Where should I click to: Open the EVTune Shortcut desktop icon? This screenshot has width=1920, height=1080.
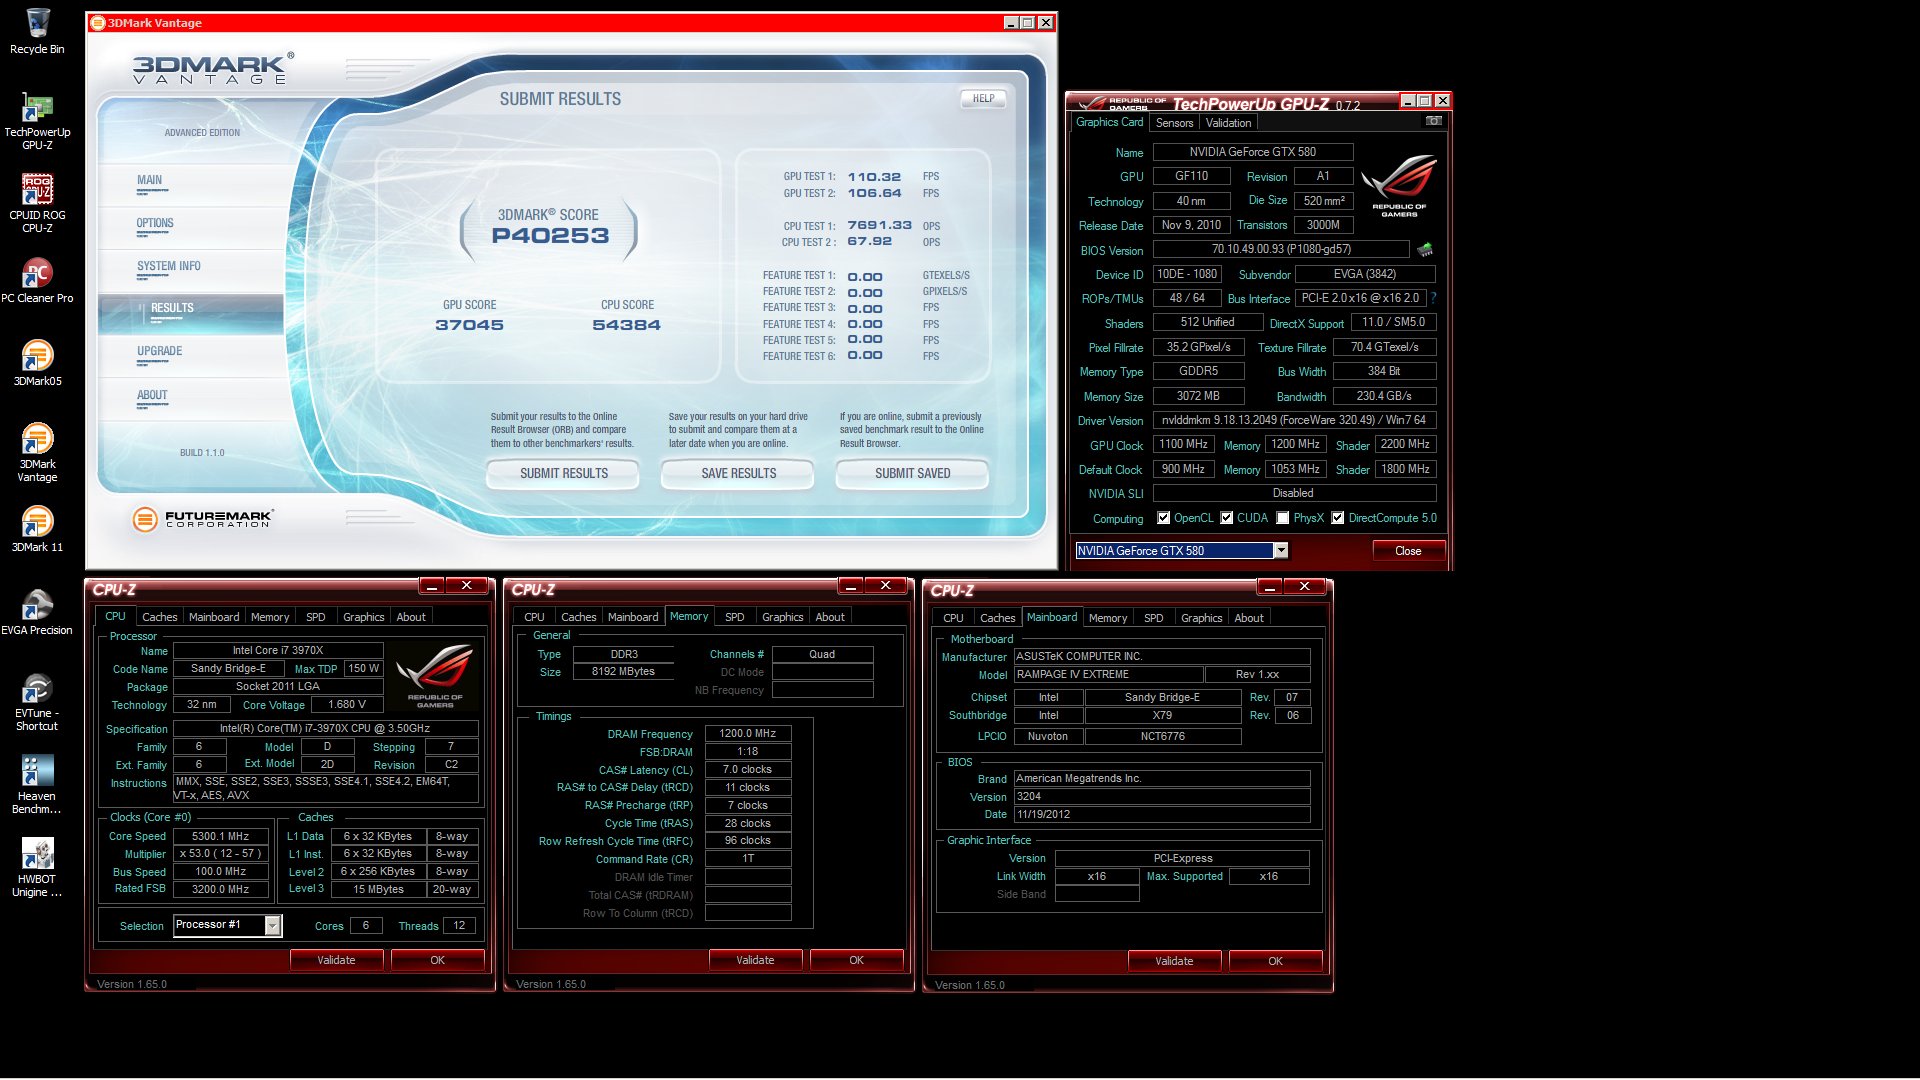click(37, 702)
